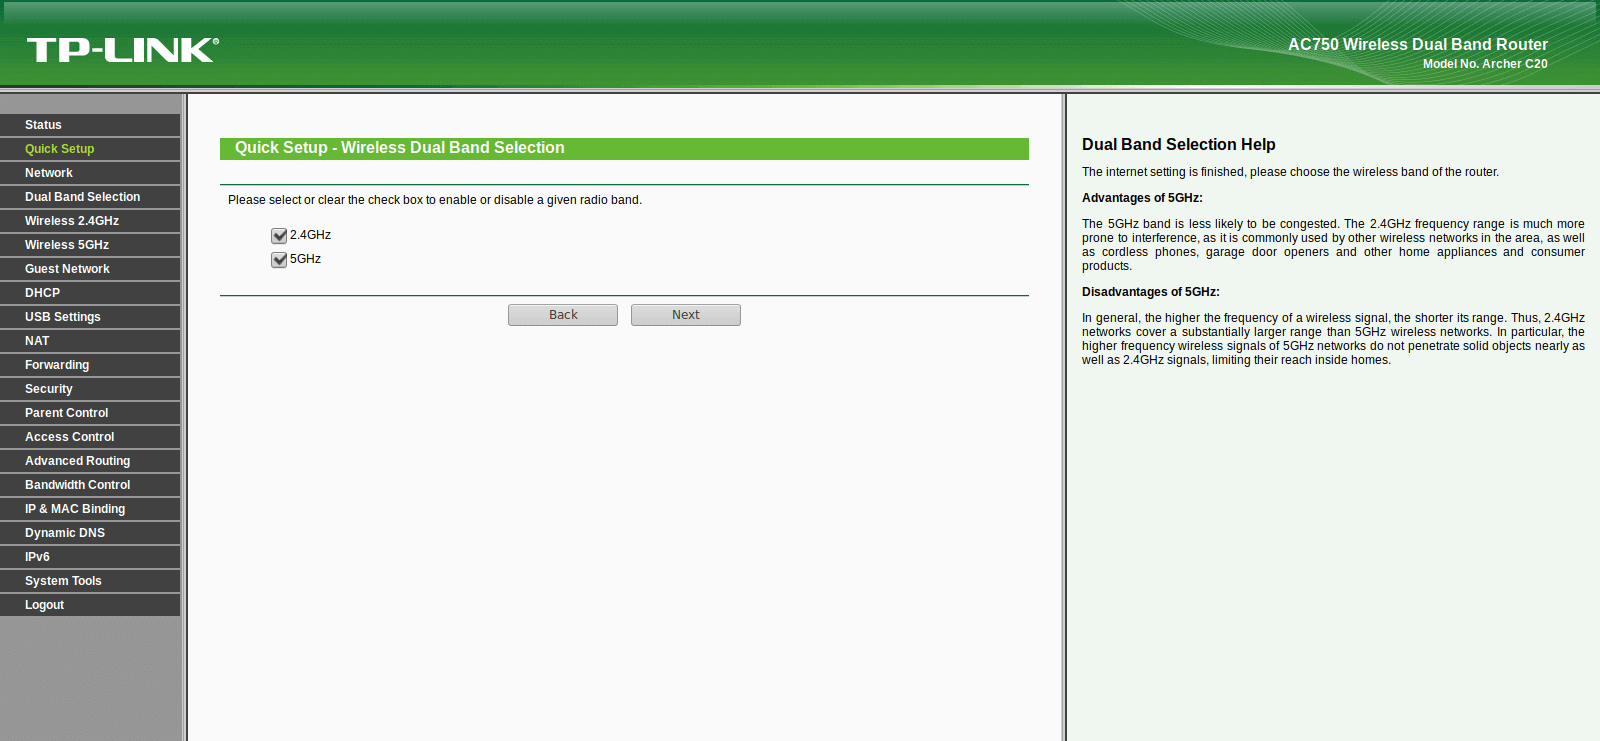Screen dimensions: 1600x741
Task: Open System Tools menu
Action: click(90, 581)
